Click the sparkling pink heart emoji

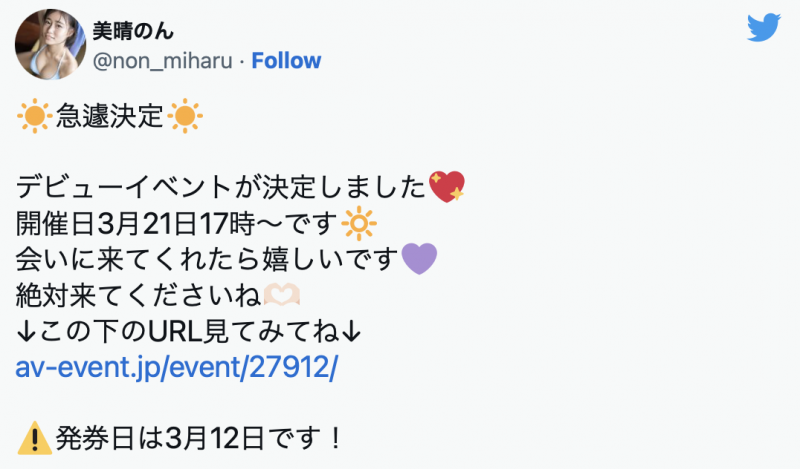tap(446, 186)
